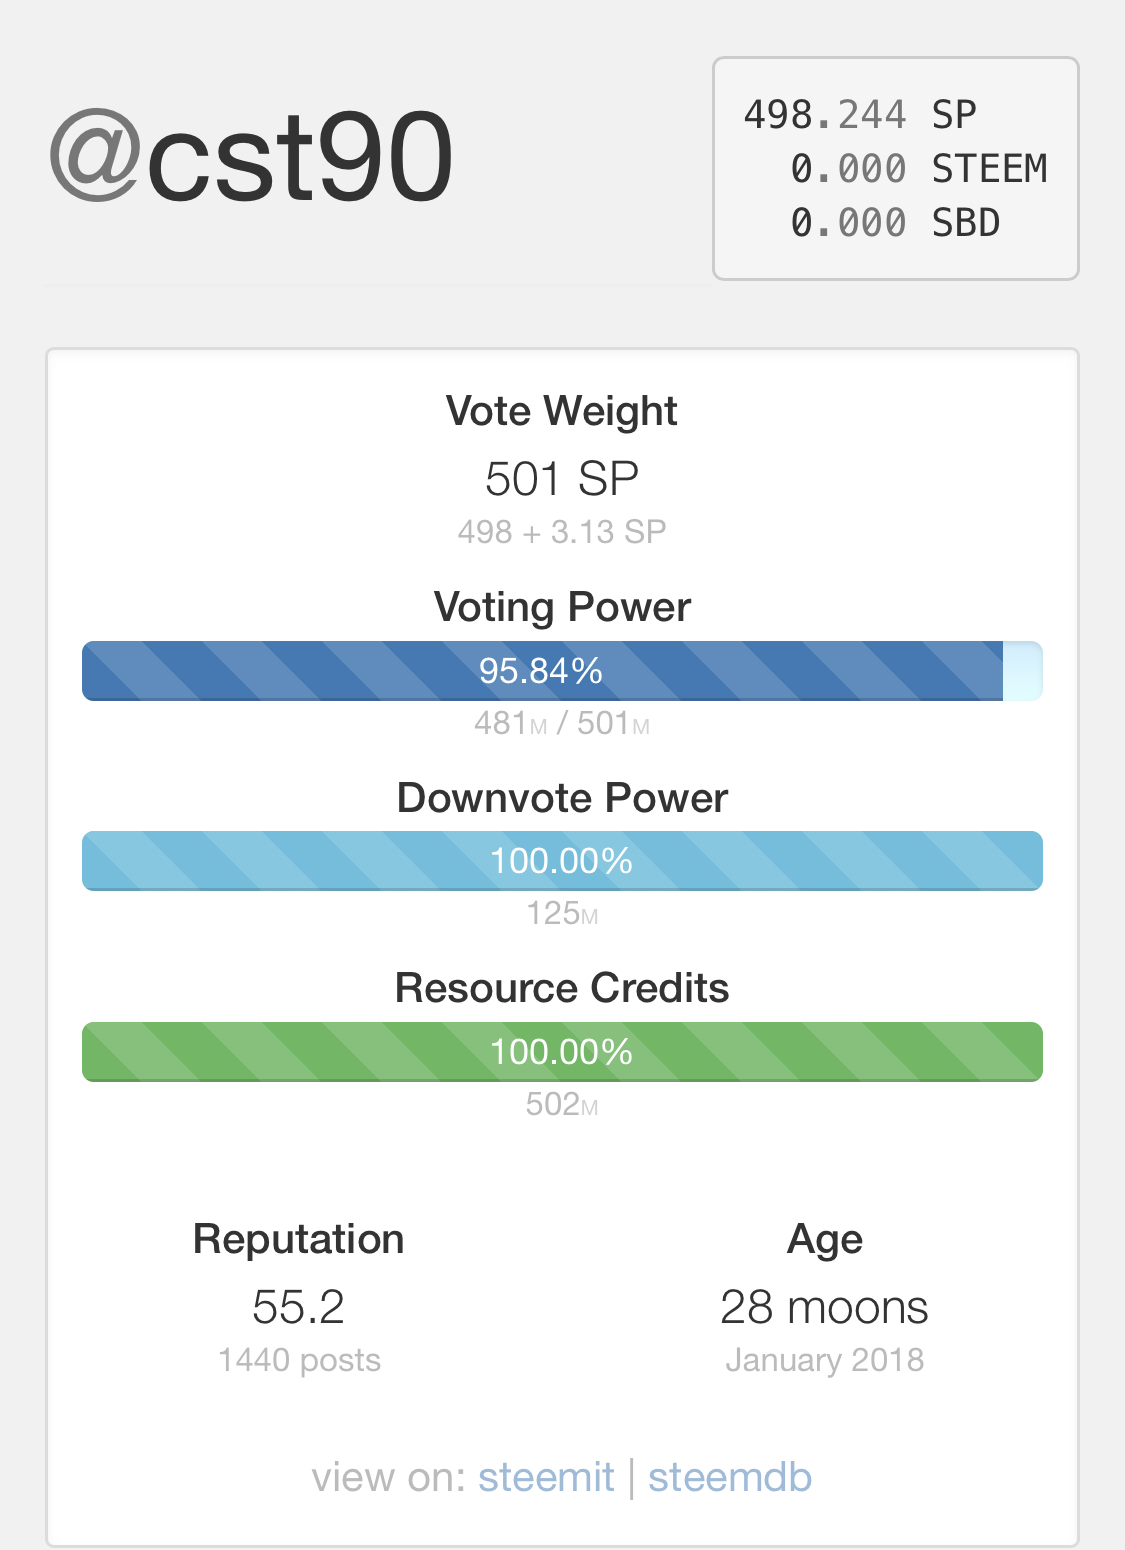The image size is (1125, 1550).
Task: Click the 502M resource credits text
Action: pyautogui.click(x=562, y=1104)
